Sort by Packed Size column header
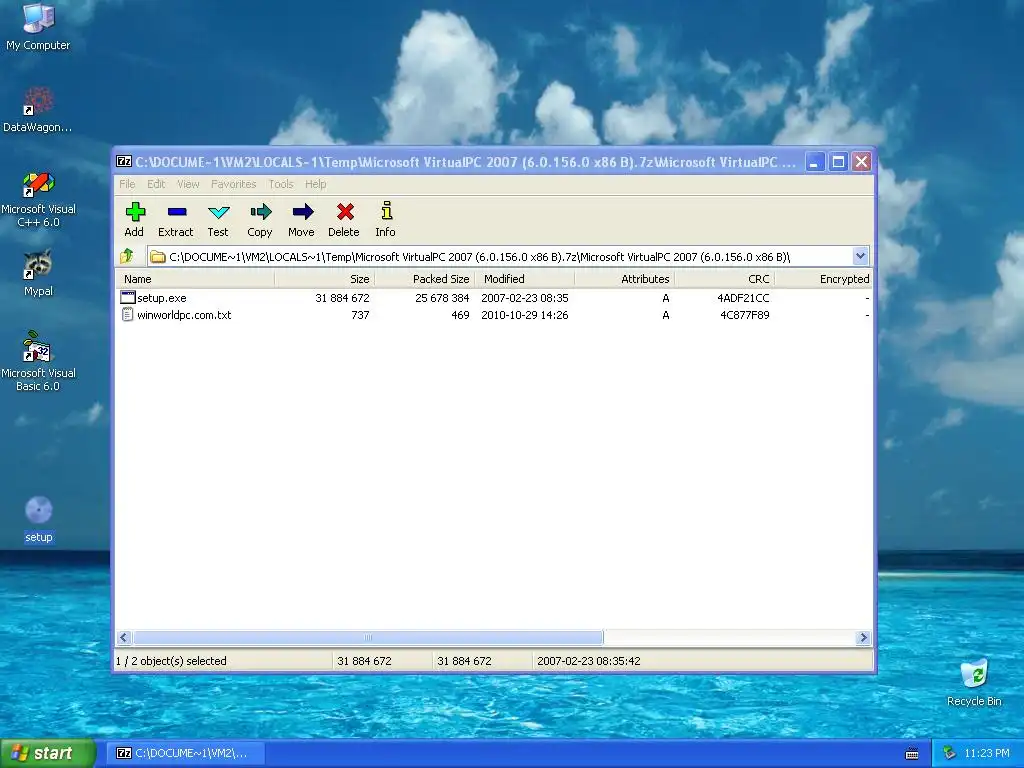This screenshot has width=1024, height=768. tap(424, 279)
